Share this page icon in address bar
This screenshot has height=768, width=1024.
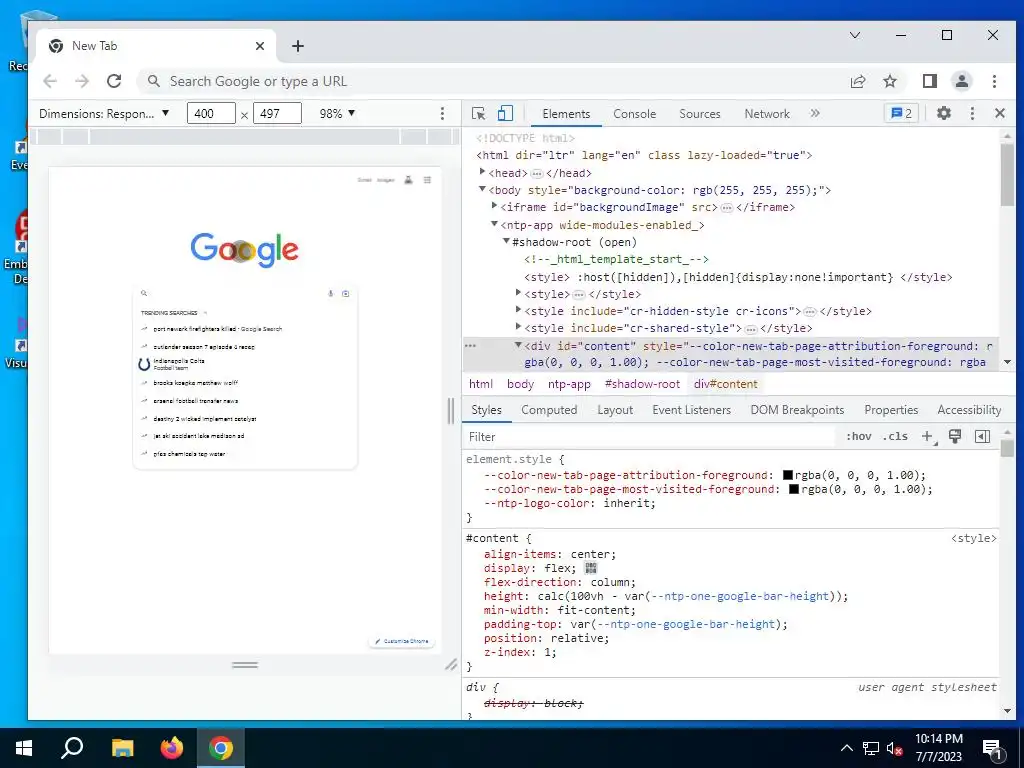click(x=857, y=81)
